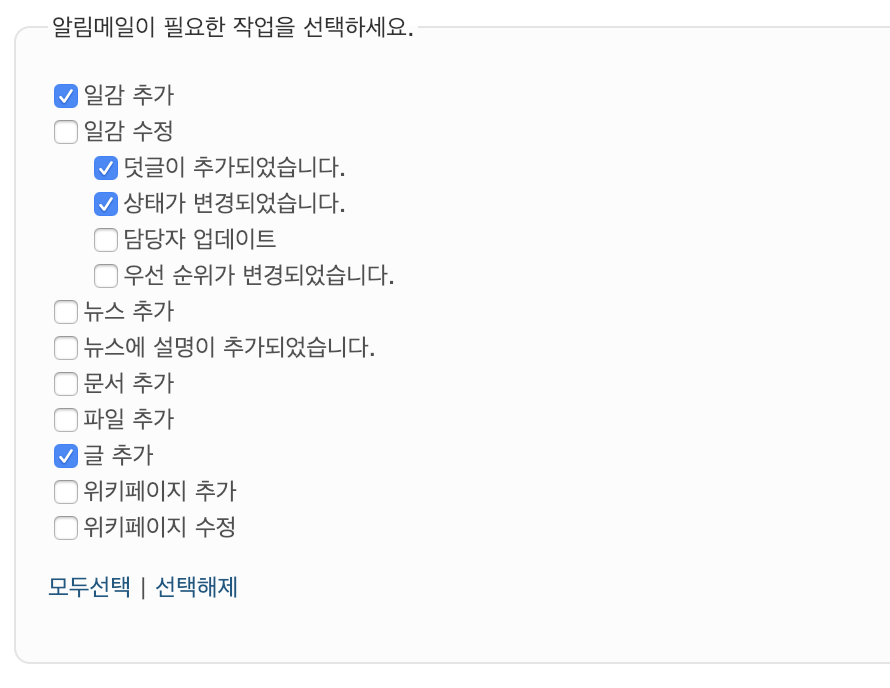Screen dimensions: 890x688
Task: Click the '위키페이지 수정' label text
Action: tap(160, 528)
